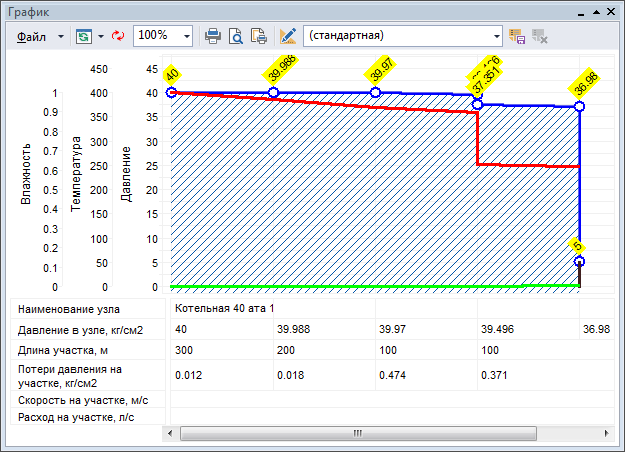Click the print icon

(x=213, y=35)
